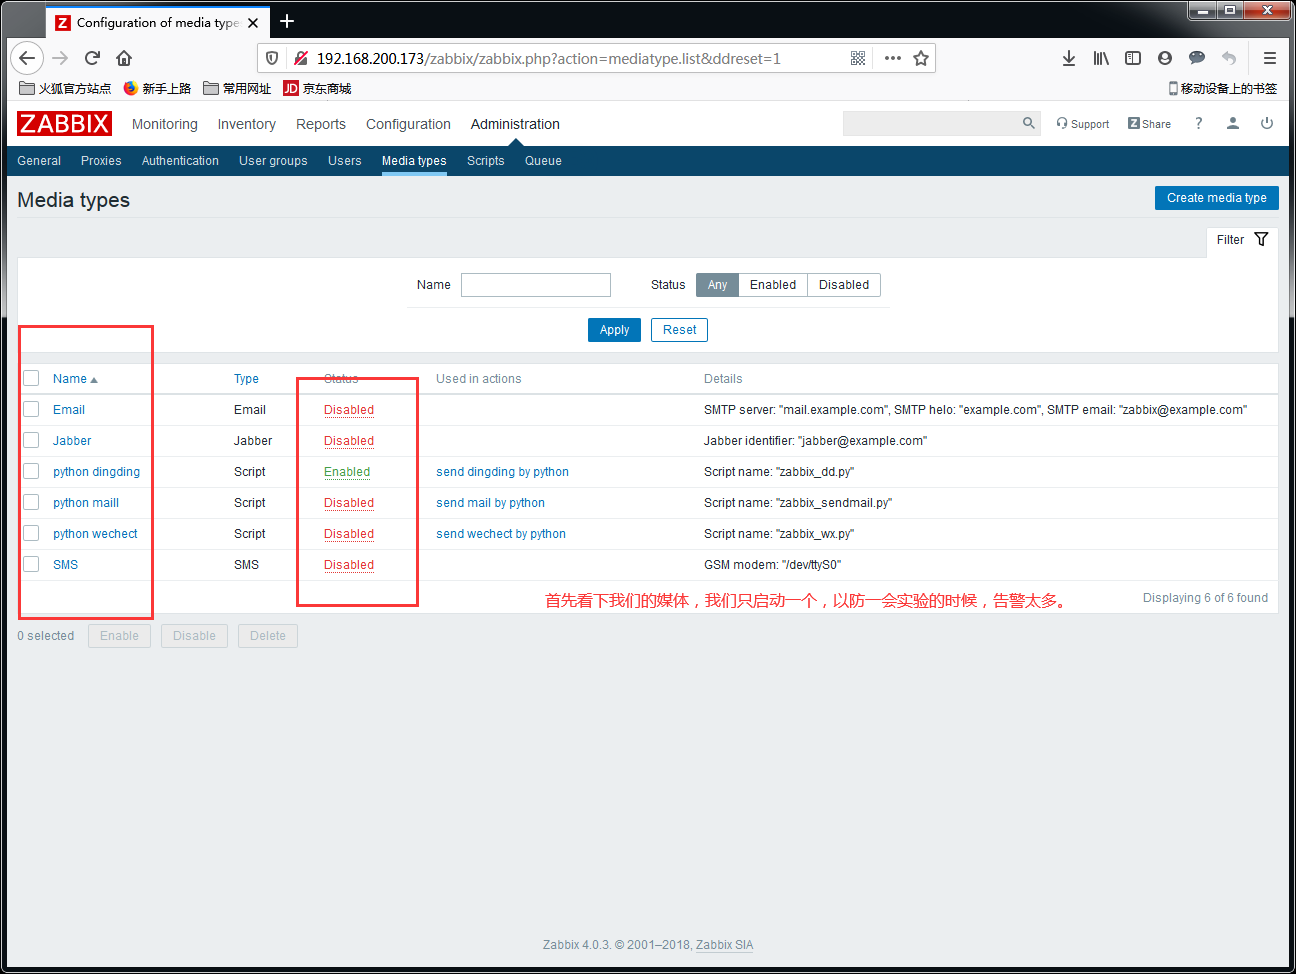This screenshot has height=974, width=1296.
Task: Open page actions three-dots menu
Action: point(893,58)
